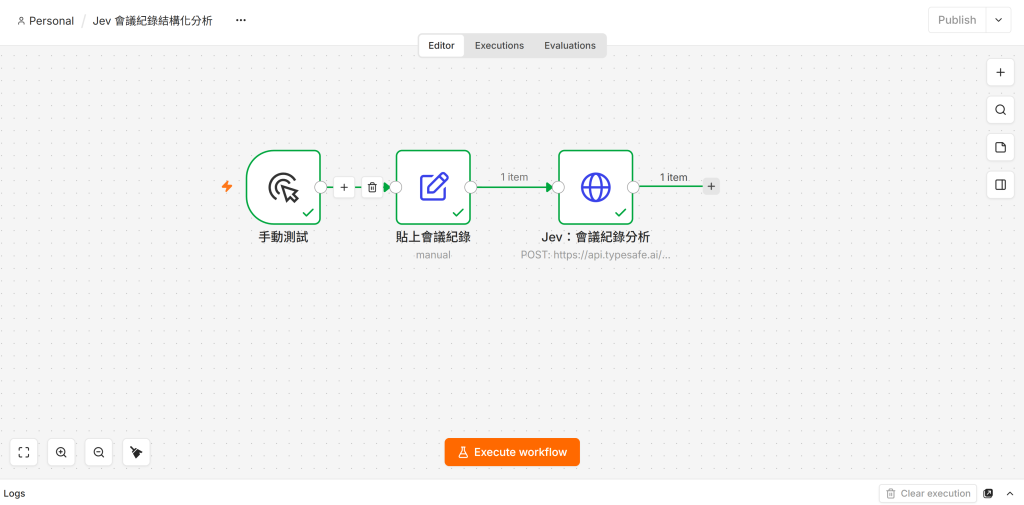Click the workflow name Jev 會議紀錄結構化分析
1024x505 pixels.
click(153, 21)
